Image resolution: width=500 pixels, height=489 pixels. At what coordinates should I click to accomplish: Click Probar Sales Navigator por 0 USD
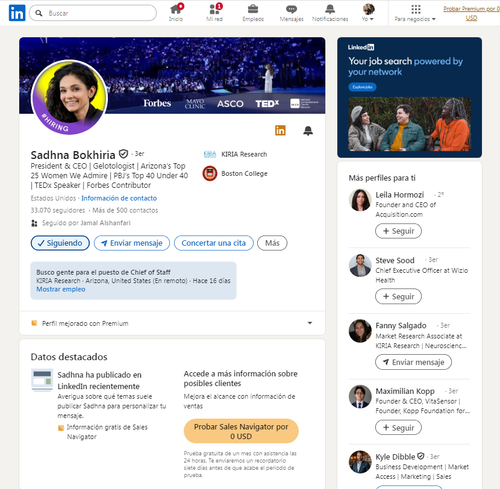click(x=241, y=431)
